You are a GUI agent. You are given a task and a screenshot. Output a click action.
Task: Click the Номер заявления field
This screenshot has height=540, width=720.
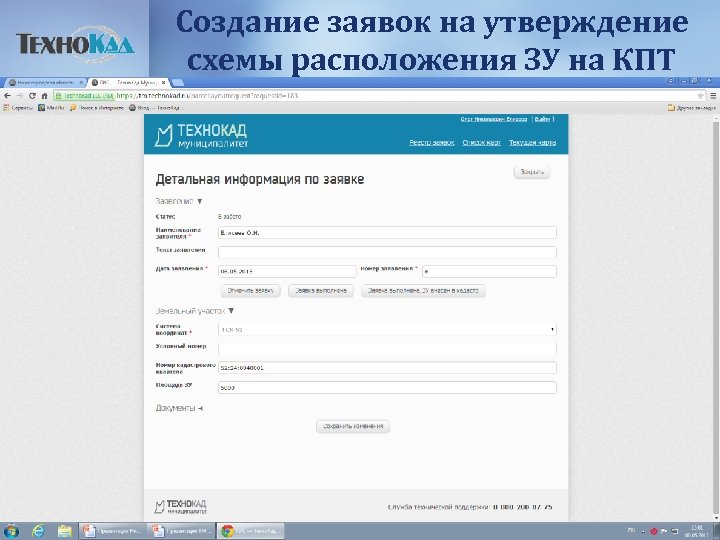tap(489, 271)
